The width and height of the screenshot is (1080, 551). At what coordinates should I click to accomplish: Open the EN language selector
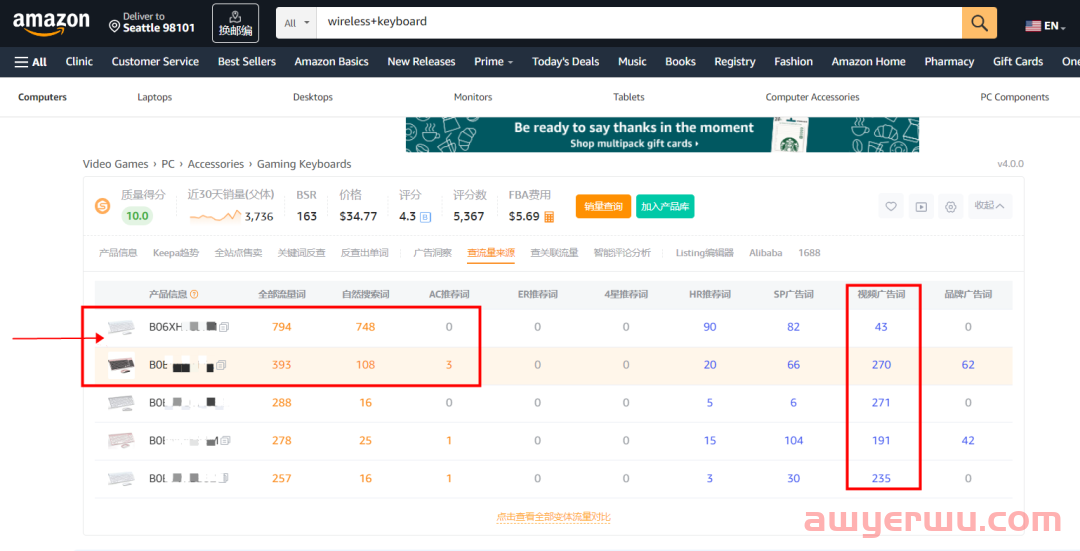pos(1046,25)
